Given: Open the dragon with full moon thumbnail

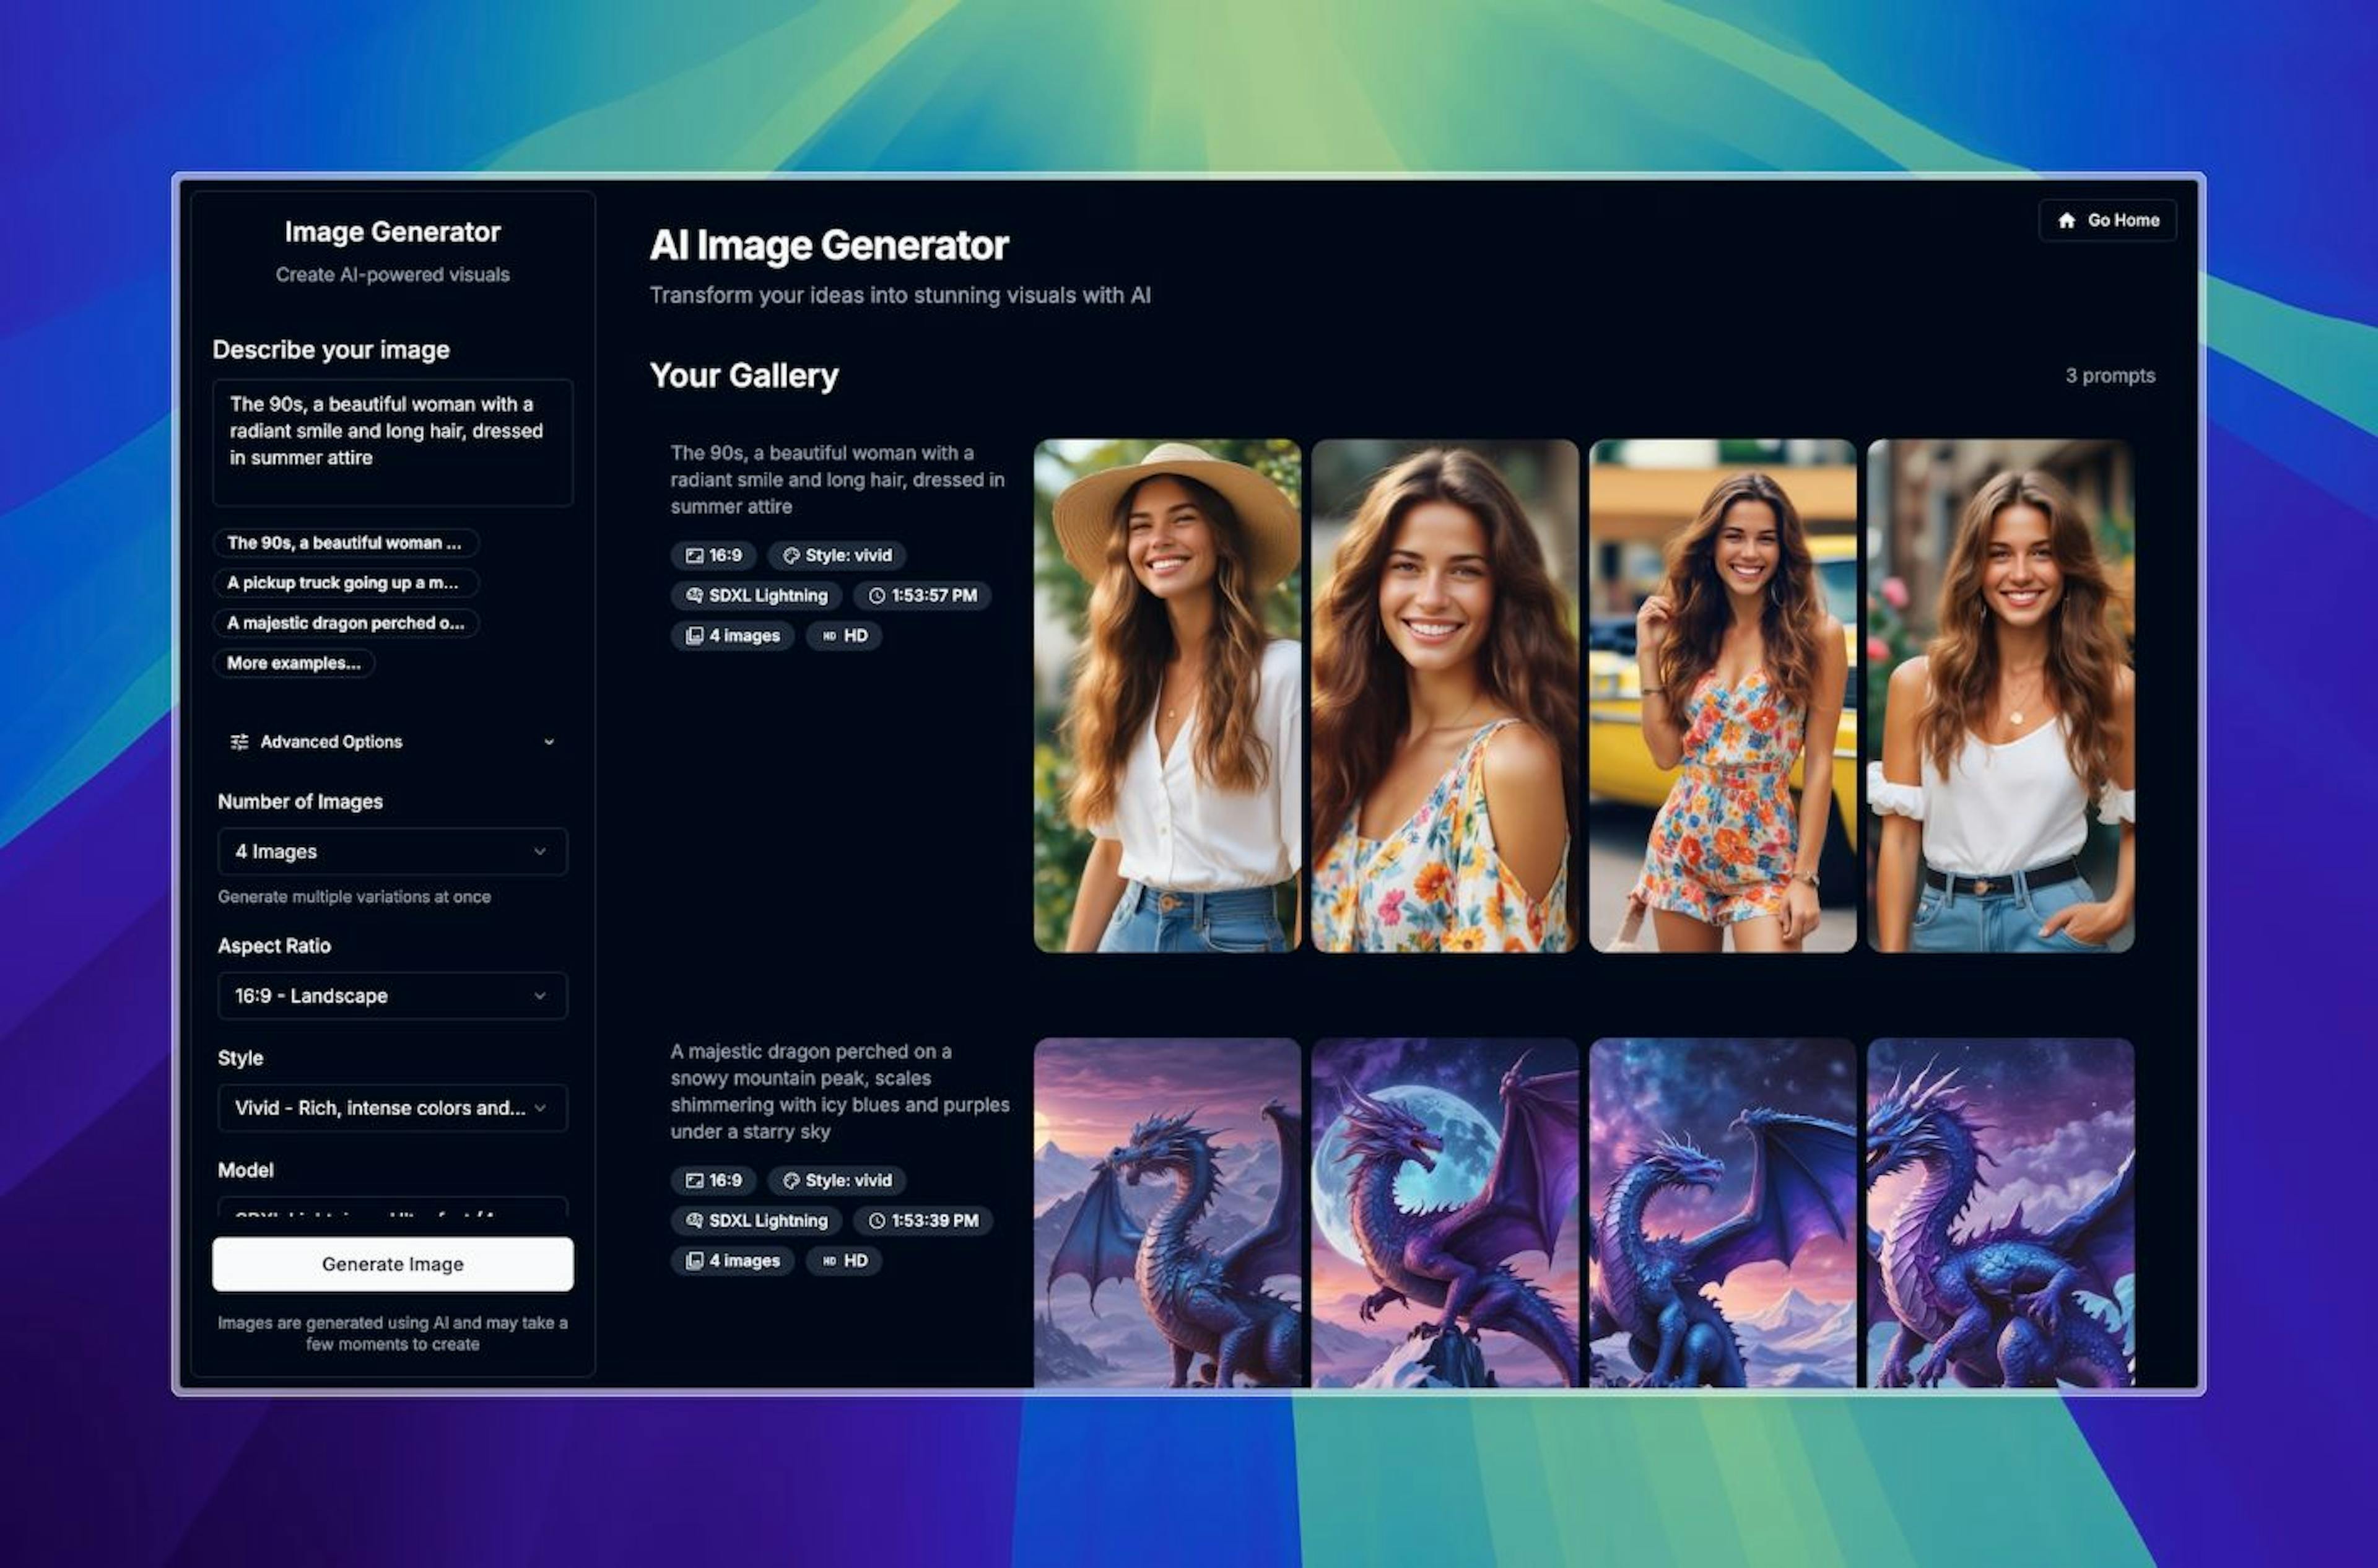Looking at the screenshot, I should [x=1444, y=1210].
